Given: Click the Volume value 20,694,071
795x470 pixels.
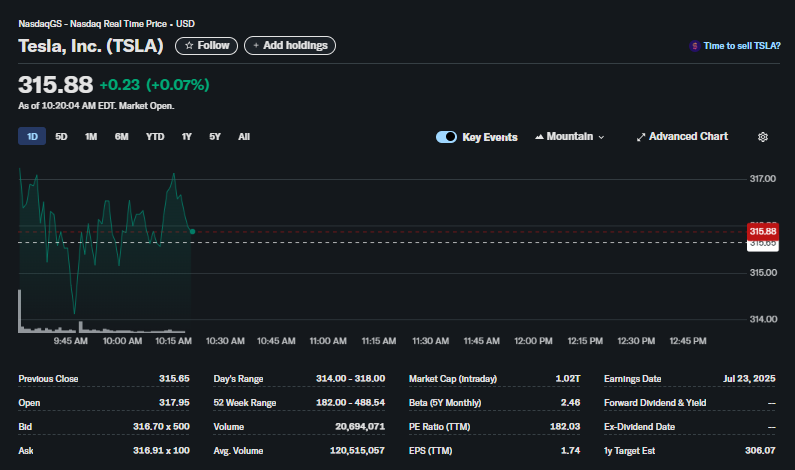Looking at the screenshot, I should click(x=360, y=426).
